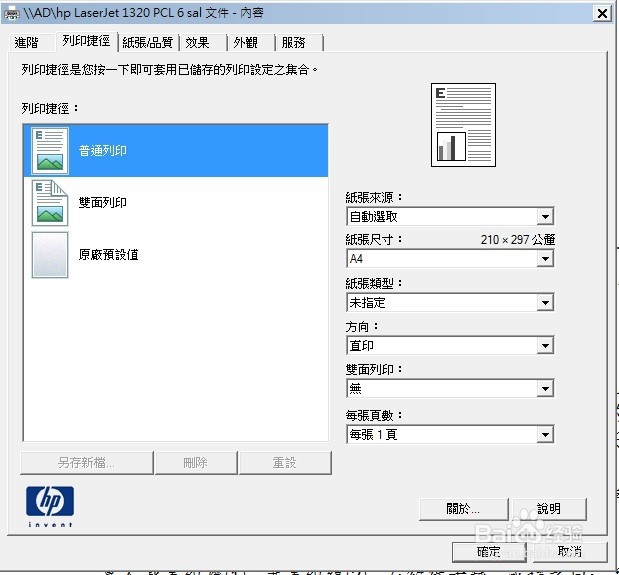Cancel with the 取消 button
The image size is (619, 575).
570,552
